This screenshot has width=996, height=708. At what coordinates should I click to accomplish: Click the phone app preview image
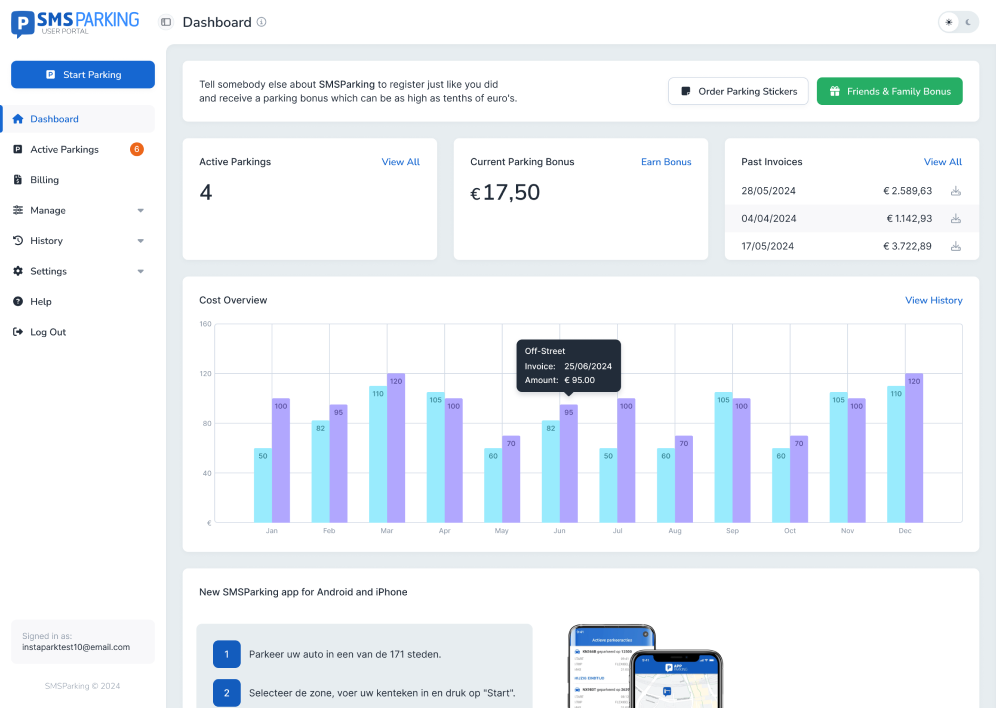pyautogui.click(x=645, y=666)
